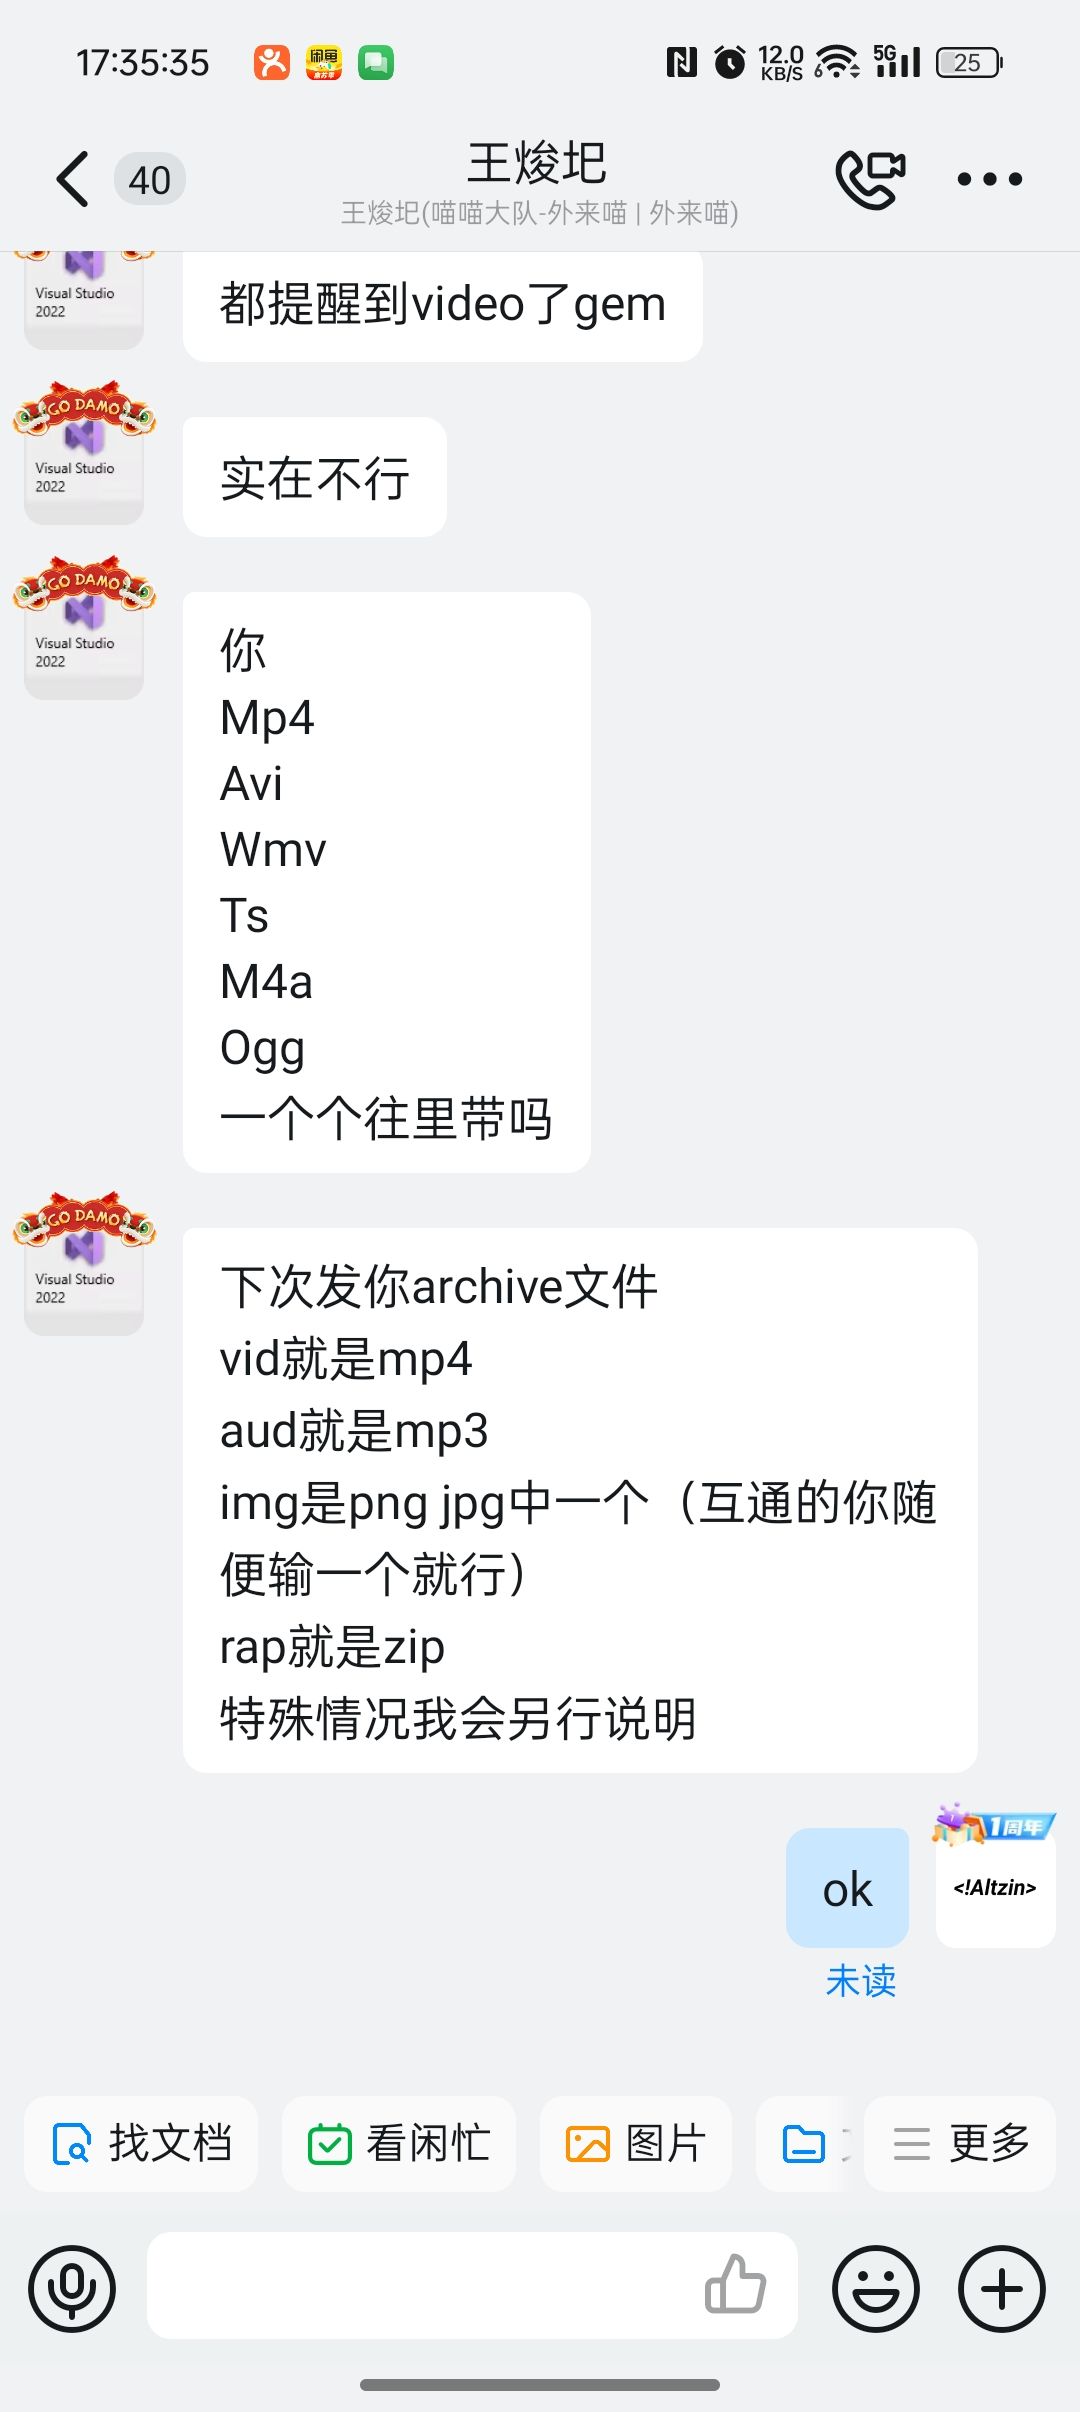Send a thumbs-up like
Screen dimensions: 1080x2412
[x=735, y=2284]
